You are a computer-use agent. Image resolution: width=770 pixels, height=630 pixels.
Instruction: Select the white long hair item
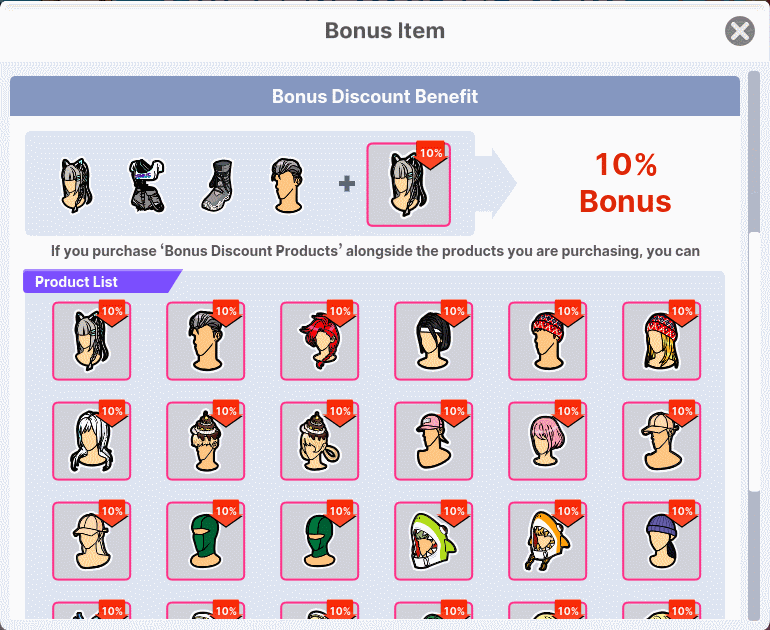pyautogui.click(x=91, y=440)
